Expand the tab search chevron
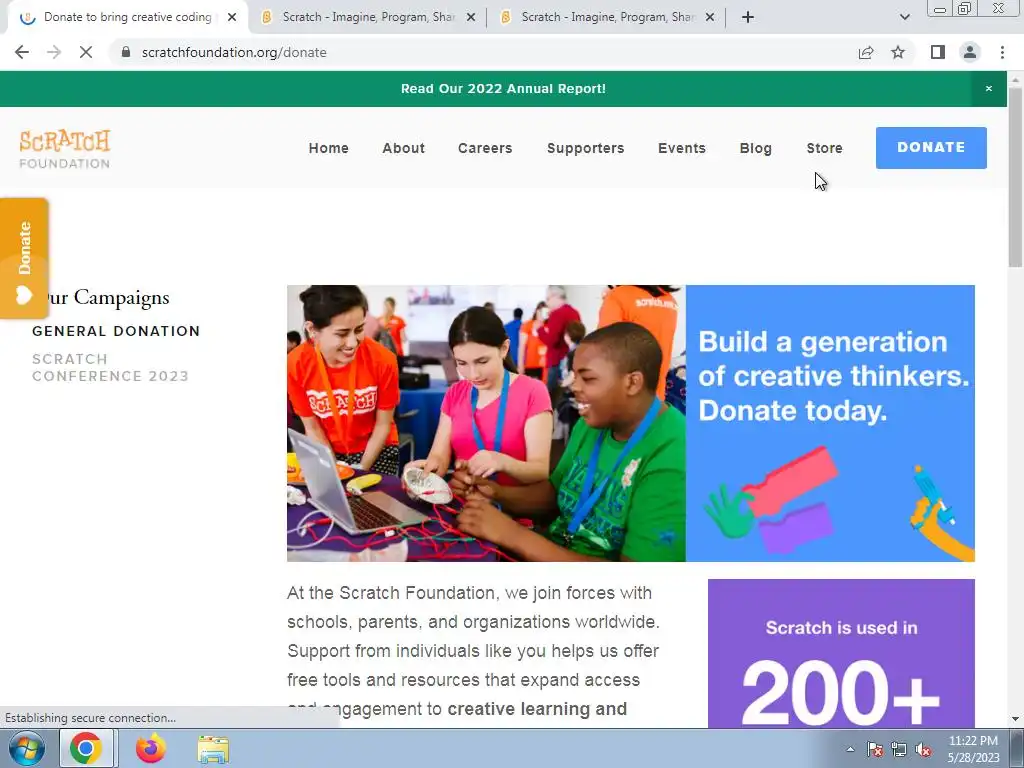The width and height of the screenshot is (1024, 768). [904, 18]
